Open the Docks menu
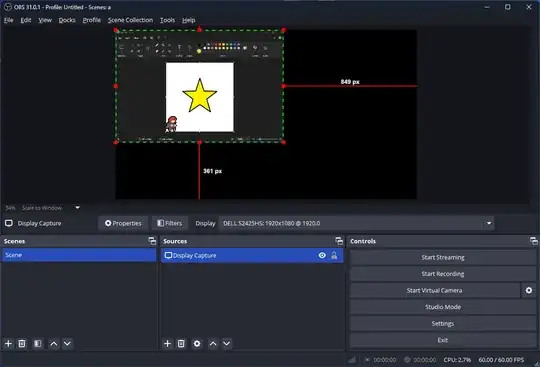The height and width of the screenshot is (367, 540). [x=67, y=20]
